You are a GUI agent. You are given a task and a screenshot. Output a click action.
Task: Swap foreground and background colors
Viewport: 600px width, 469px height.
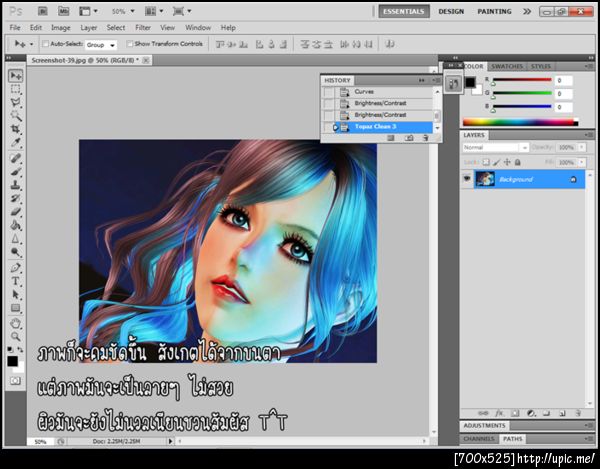tap(20, 350)
